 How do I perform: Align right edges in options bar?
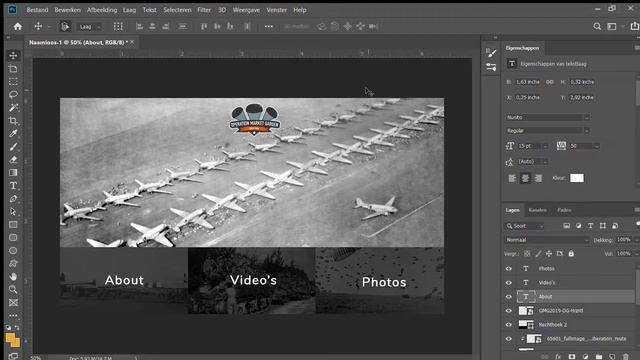point(165,27)
